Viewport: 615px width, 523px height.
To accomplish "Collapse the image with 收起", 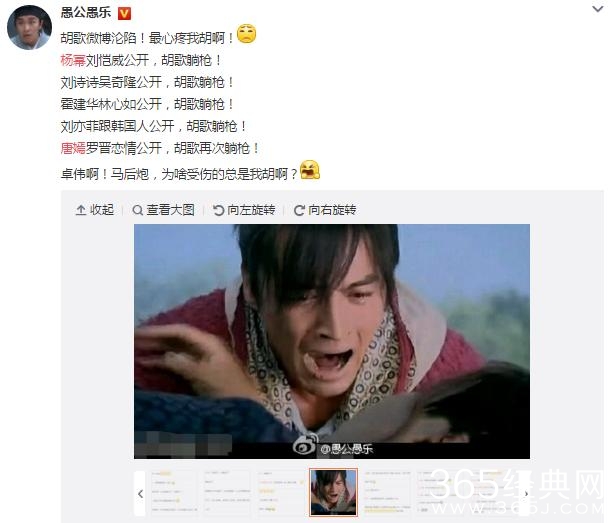I will pos(95,210).
